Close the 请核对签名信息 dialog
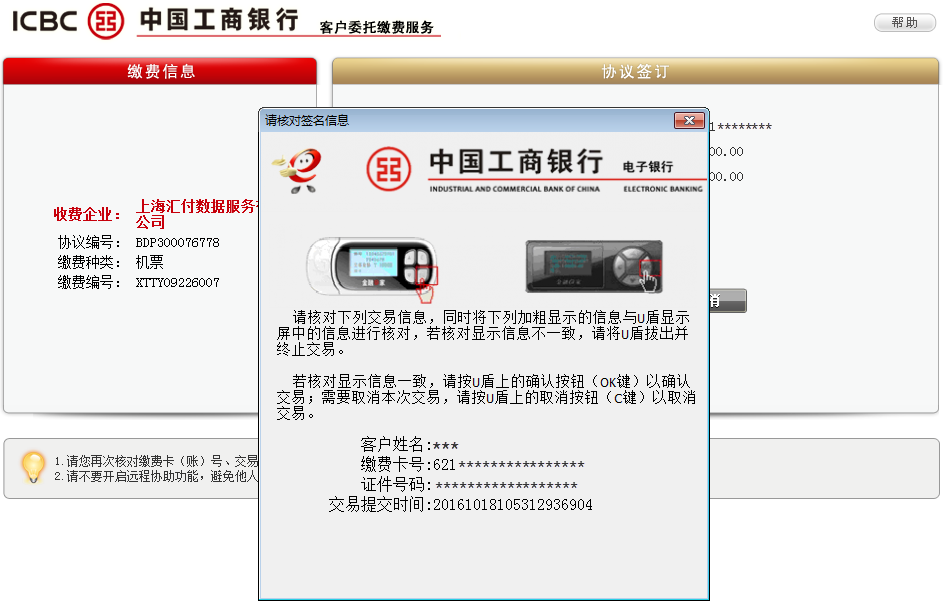This screenshot has height=605, width=943. (x=689, y=120)
